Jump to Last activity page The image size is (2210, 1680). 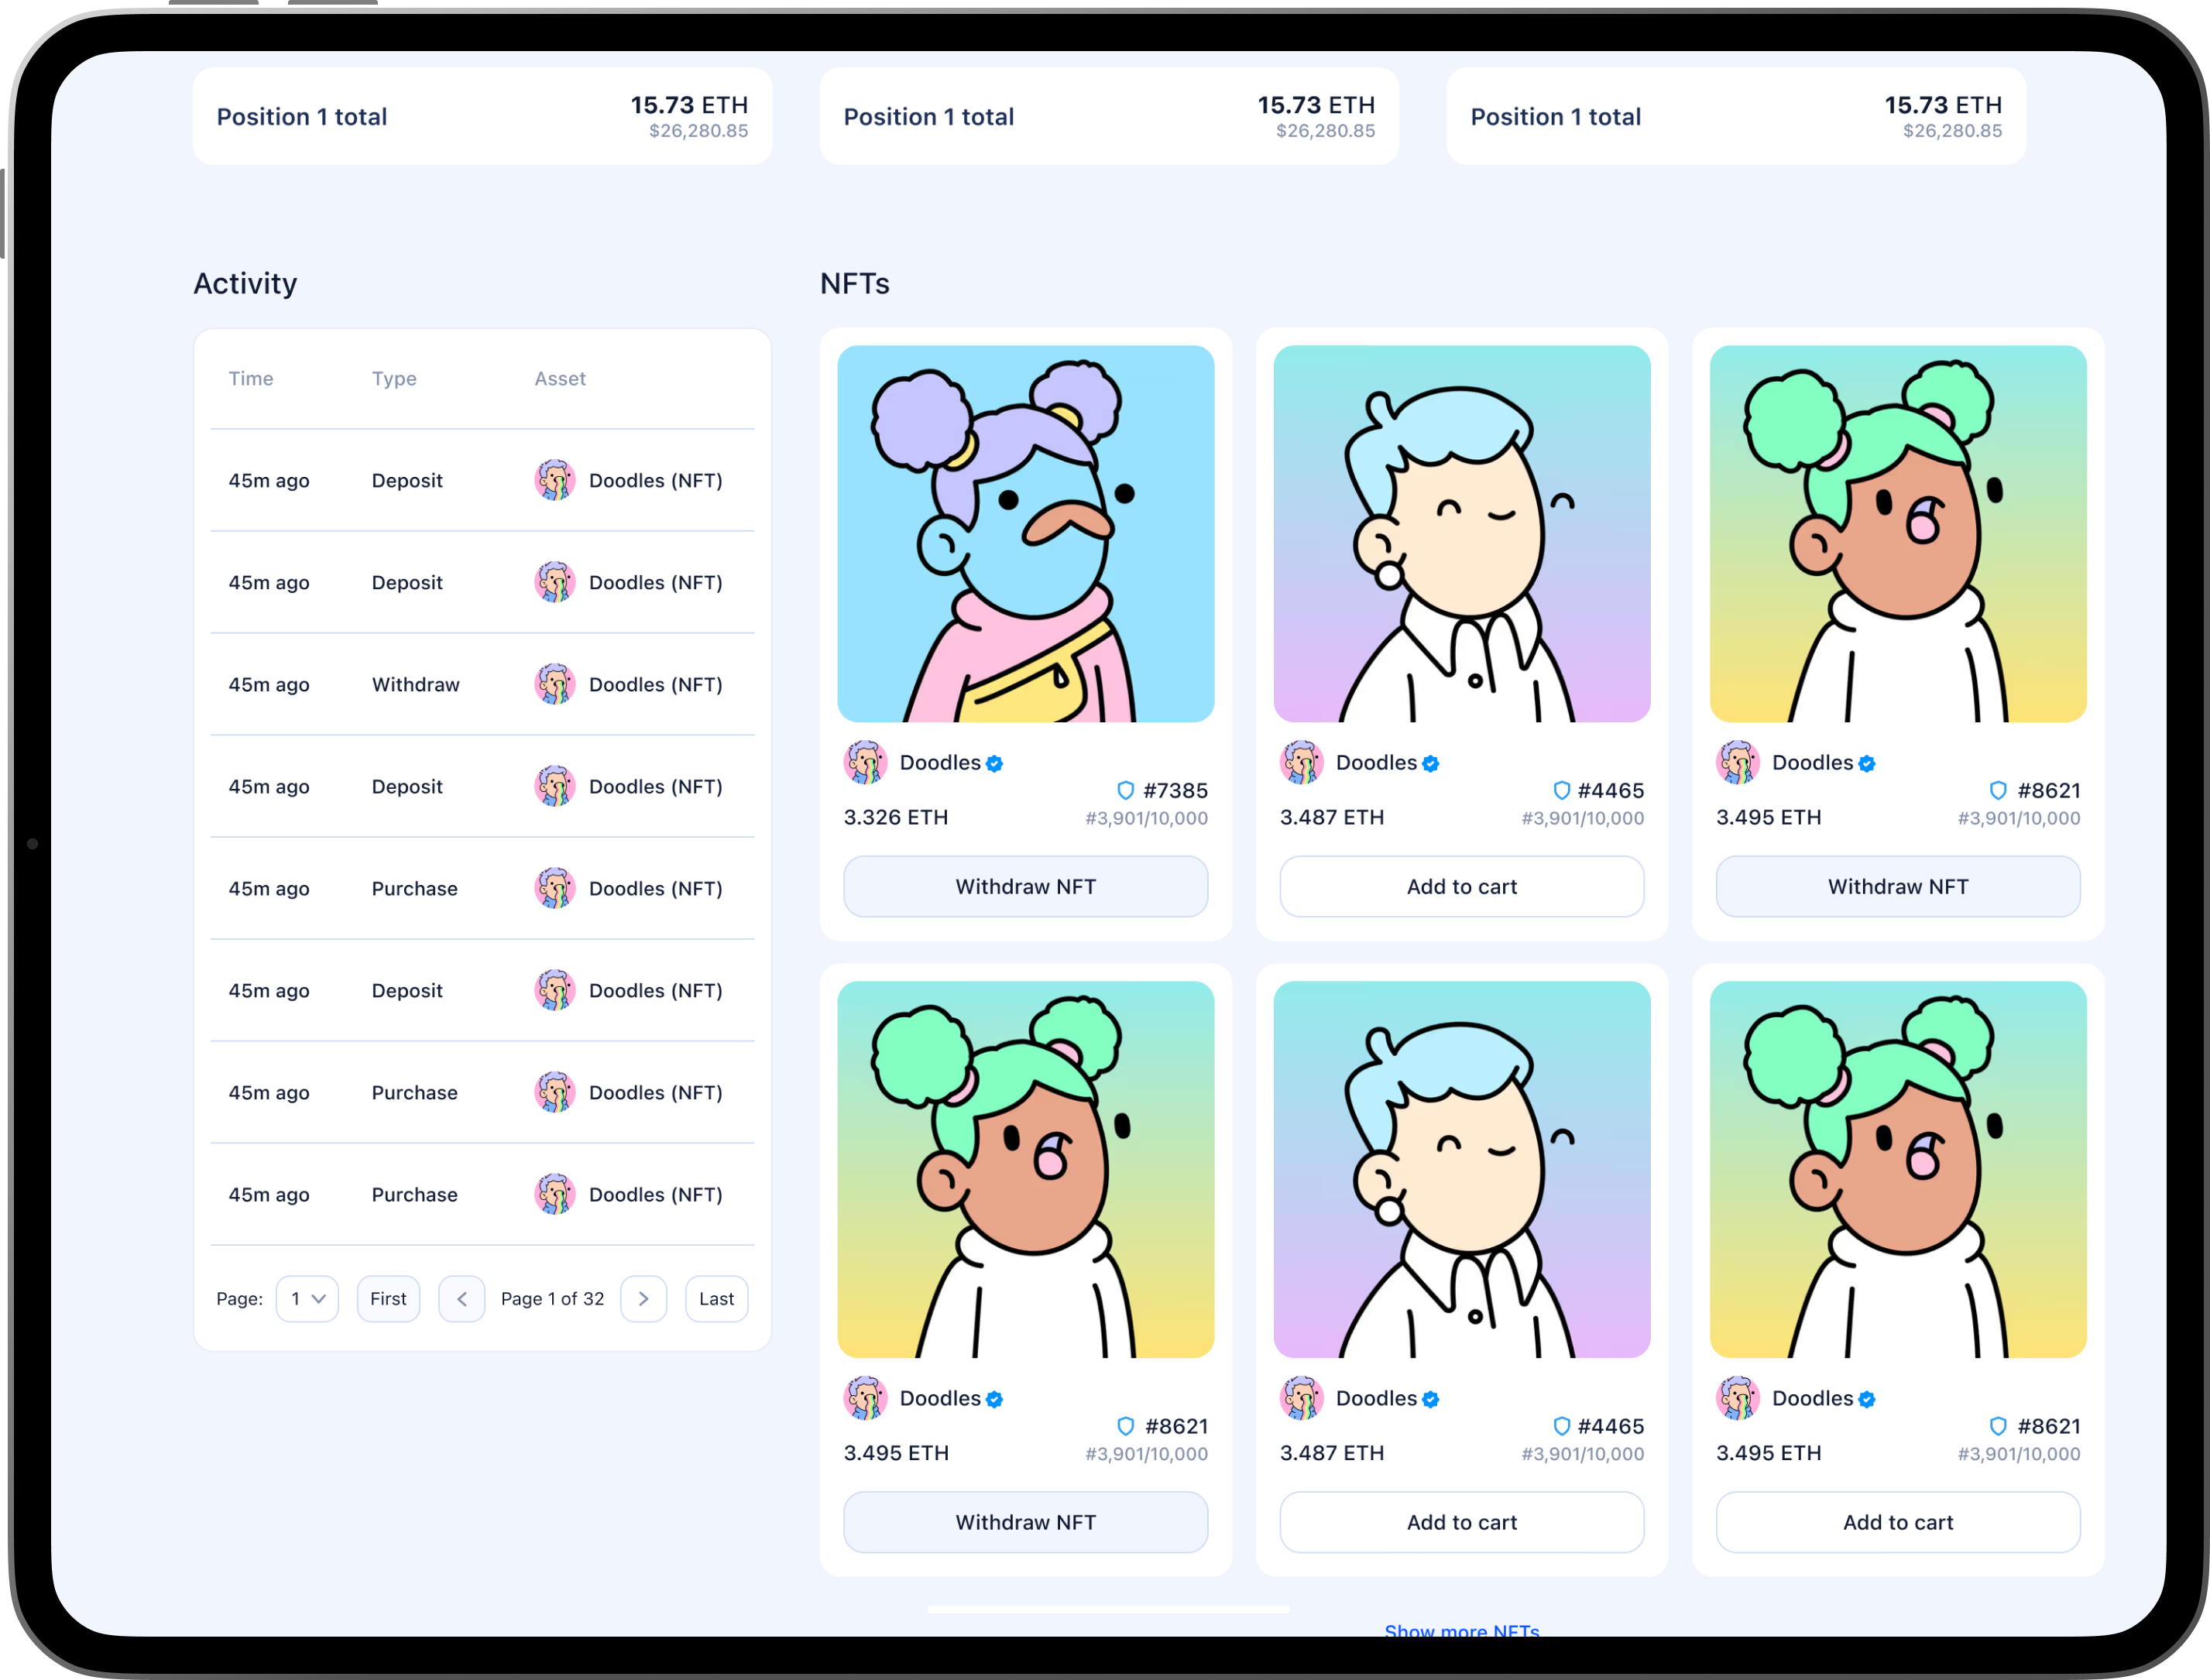pos(716,1299)
